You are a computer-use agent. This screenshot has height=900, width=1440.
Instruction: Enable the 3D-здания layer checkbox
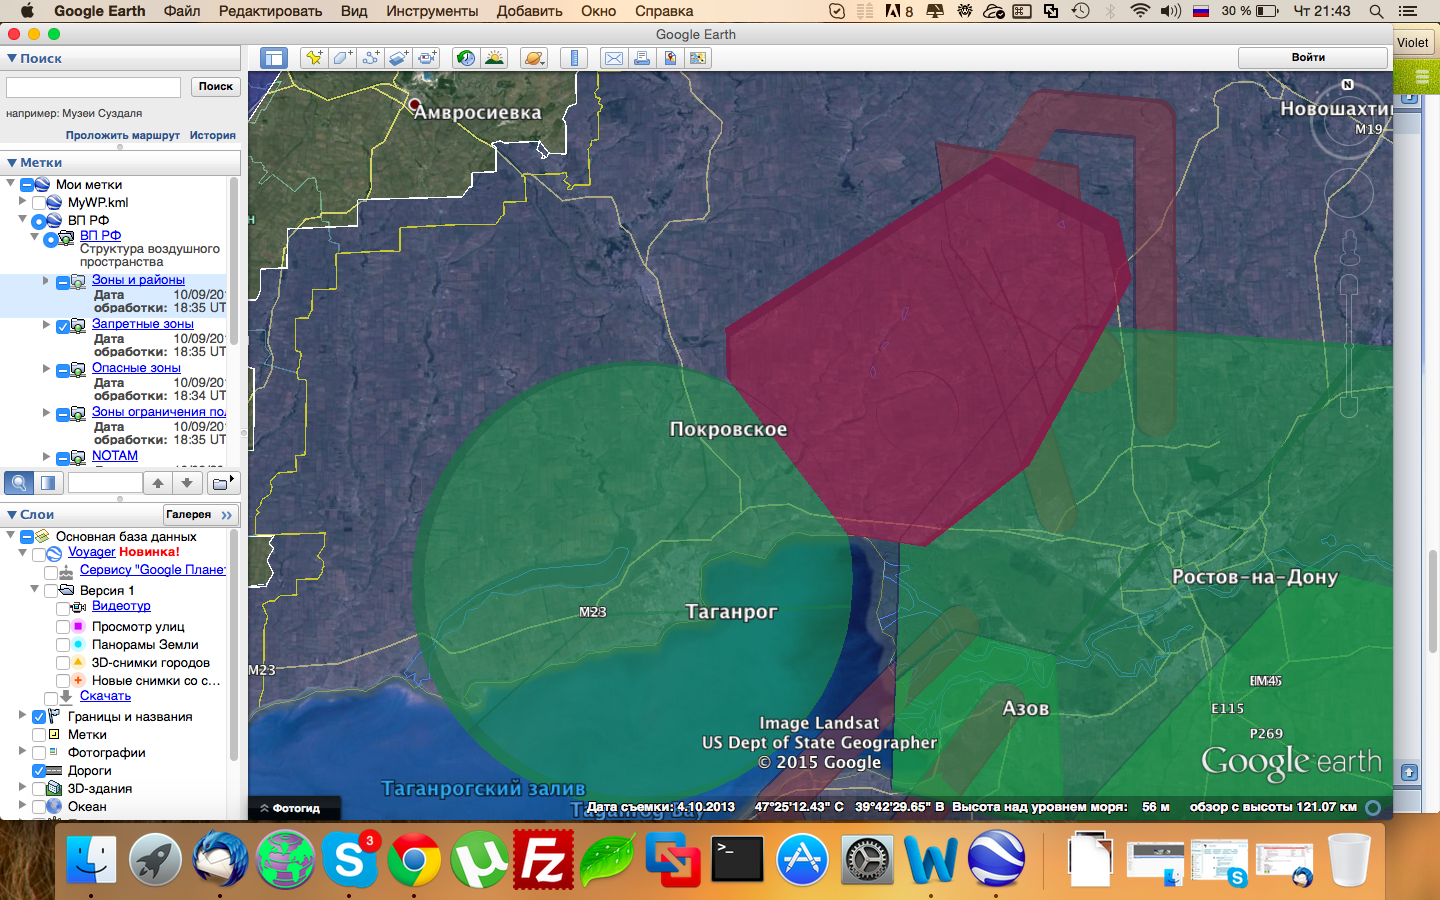pos(39,789)
